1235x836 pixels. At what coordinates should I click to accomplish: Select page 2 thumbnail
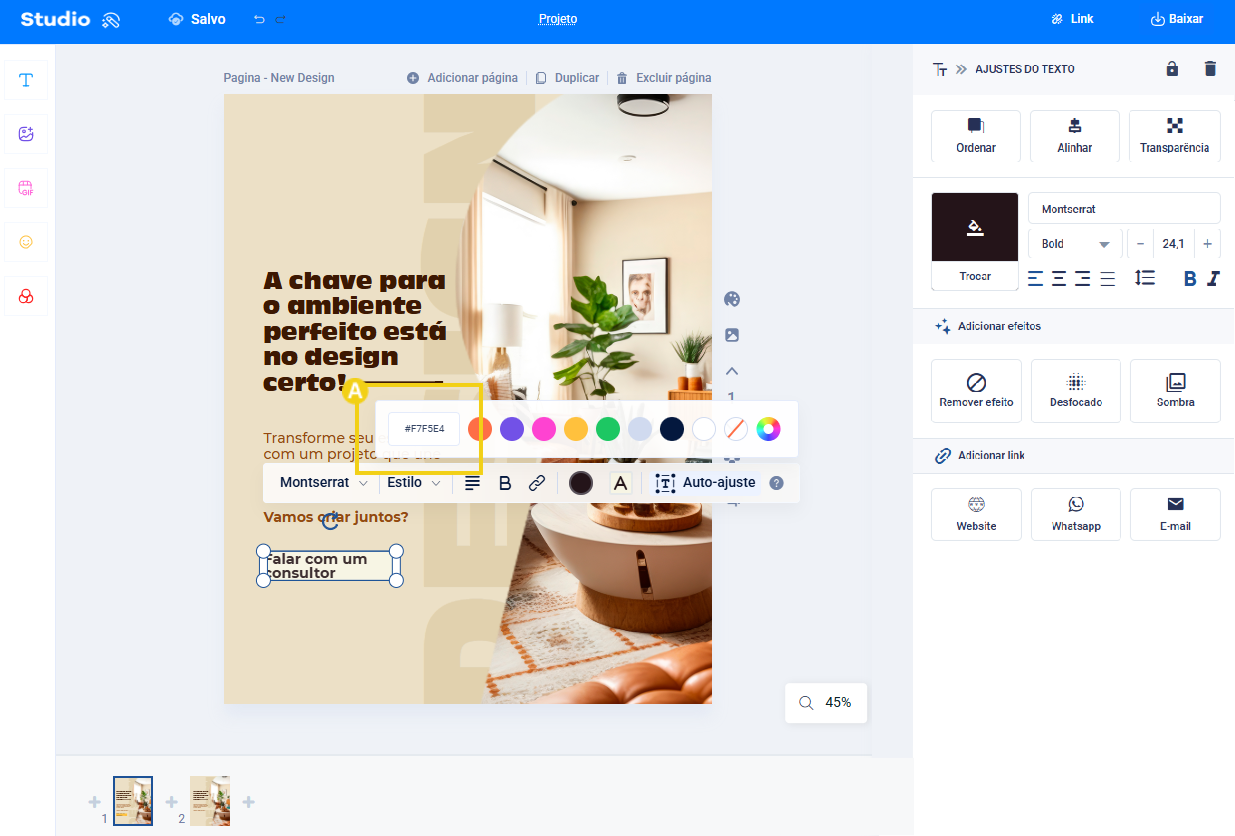[210, 801]
